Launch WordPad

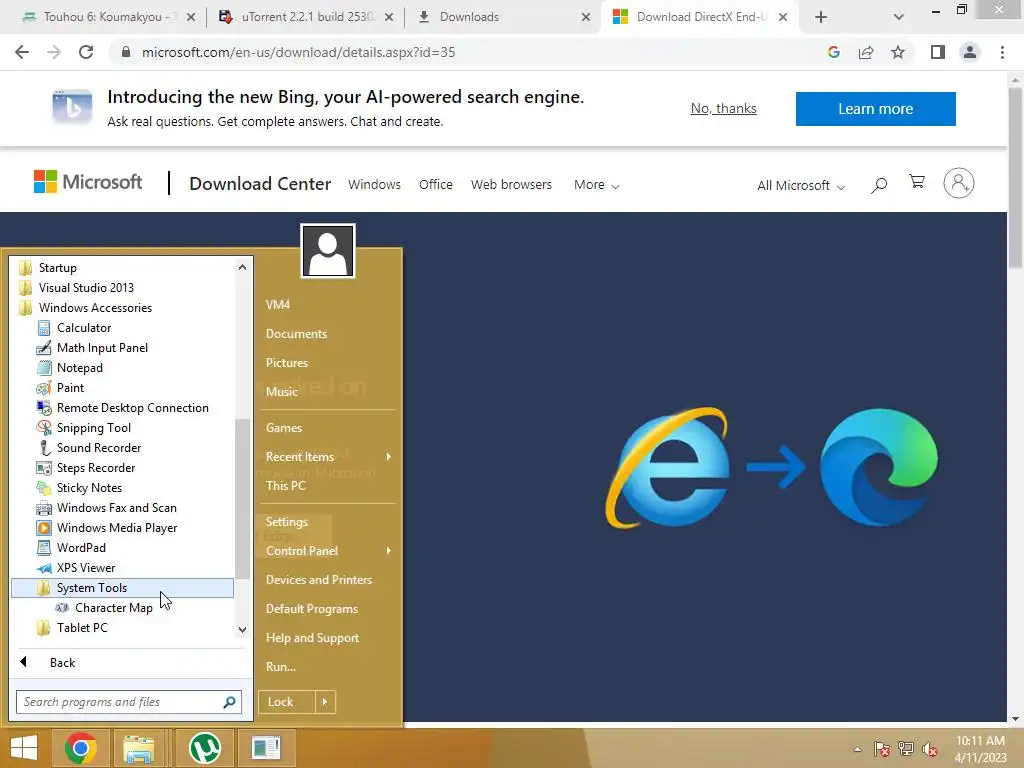tap(81, 548)
